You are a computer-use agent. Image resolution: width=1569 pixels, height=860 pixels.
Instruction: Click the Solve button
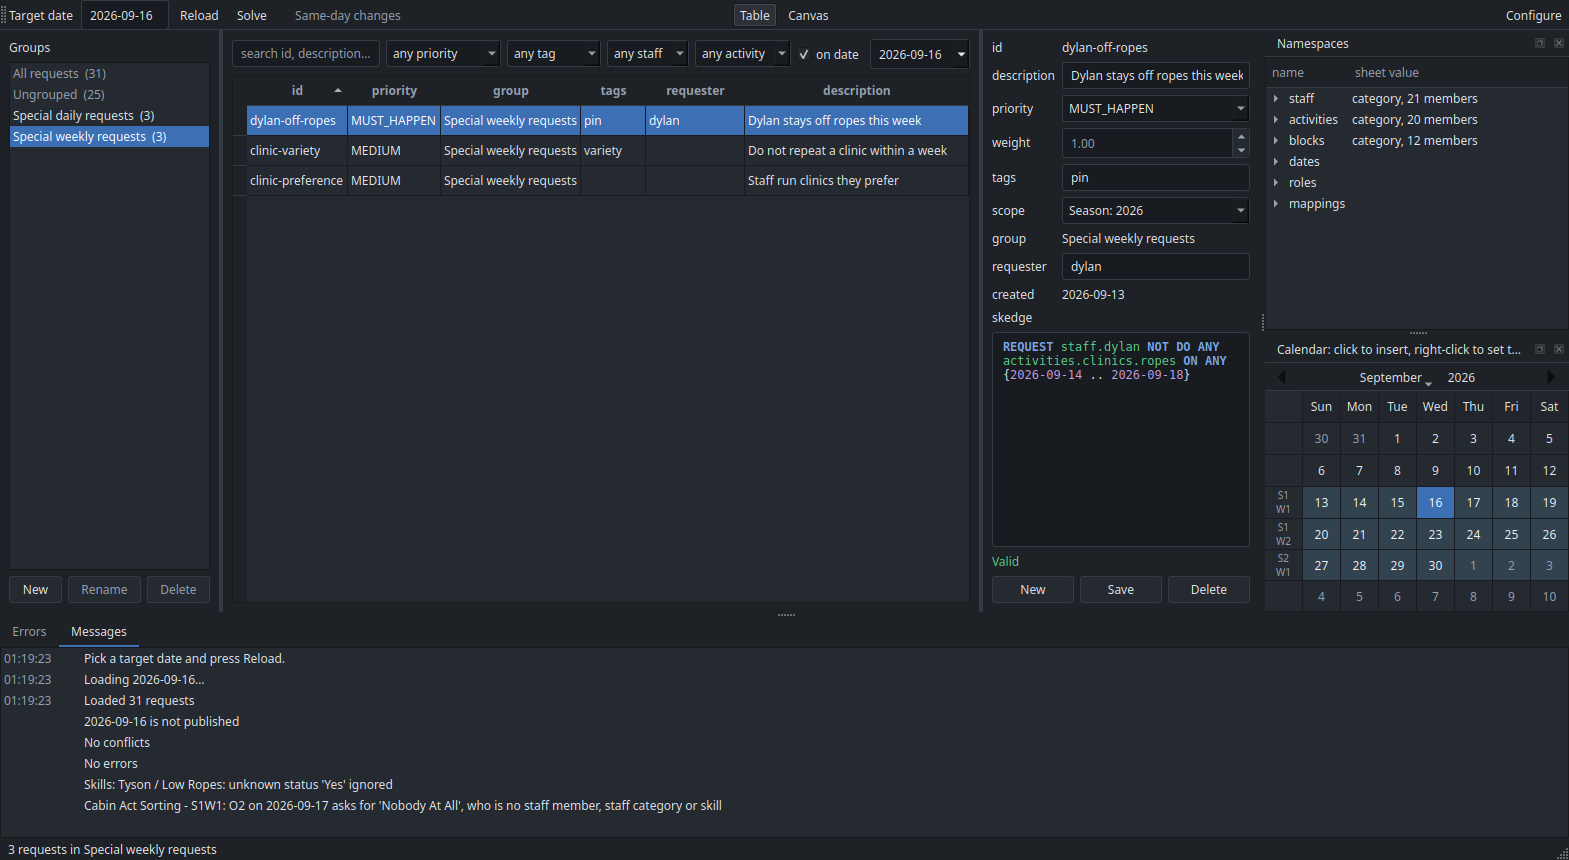(252, 15)
